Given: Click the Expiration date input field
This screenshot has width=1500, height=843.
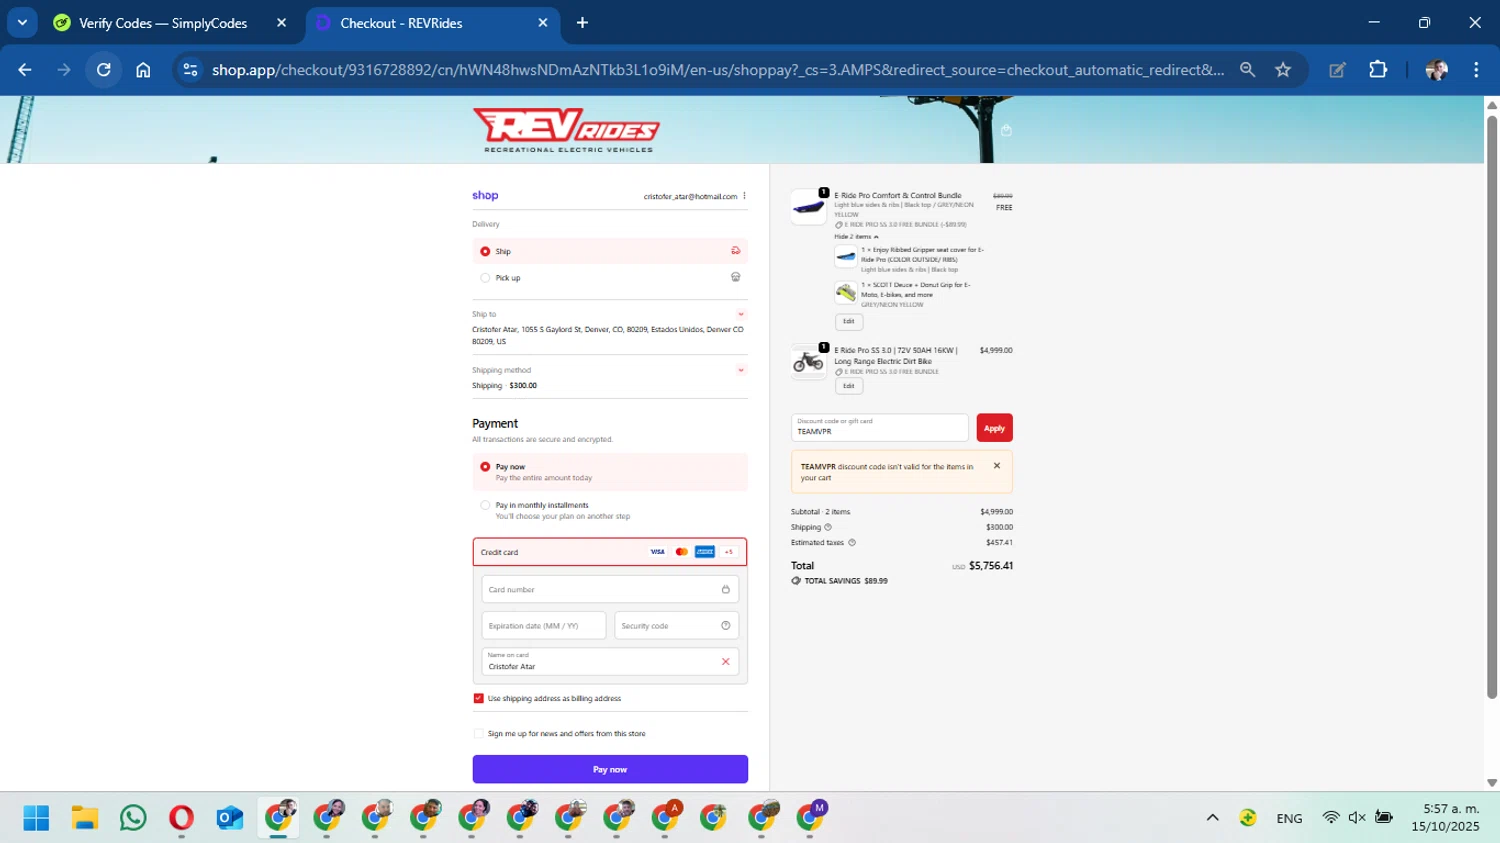Looking at the screenshot, I should tap(544, 626).
